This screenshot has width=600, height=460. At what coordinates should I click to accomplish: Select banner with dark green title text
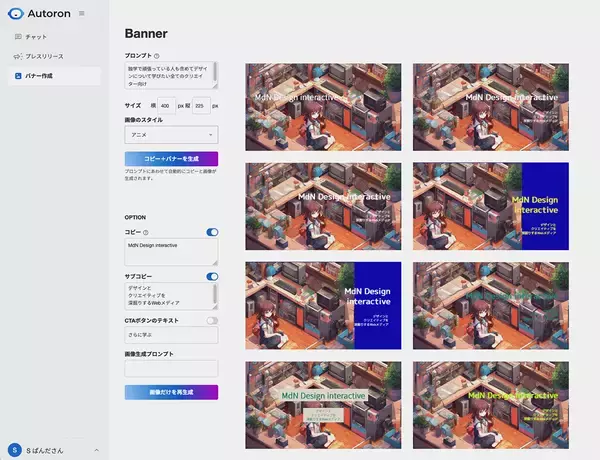(x=491, y=306)
